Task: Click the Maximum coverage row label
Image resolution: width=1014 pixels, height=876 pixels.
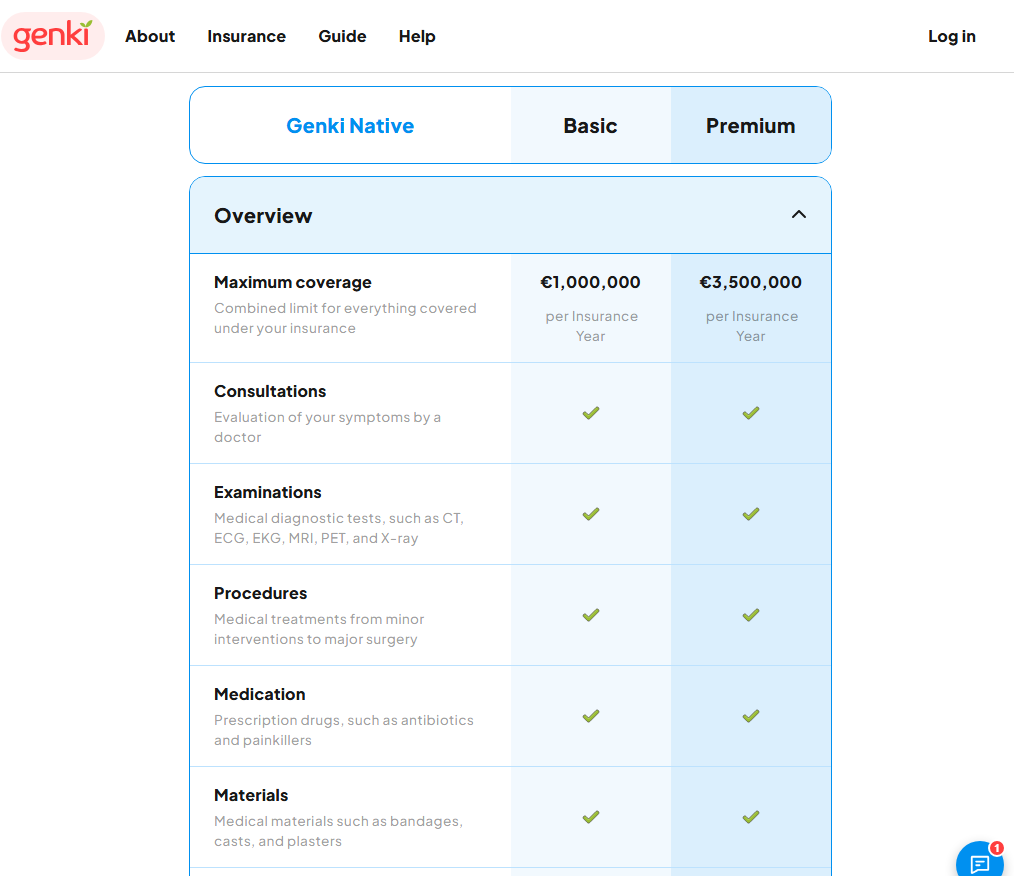Action: 293,283
